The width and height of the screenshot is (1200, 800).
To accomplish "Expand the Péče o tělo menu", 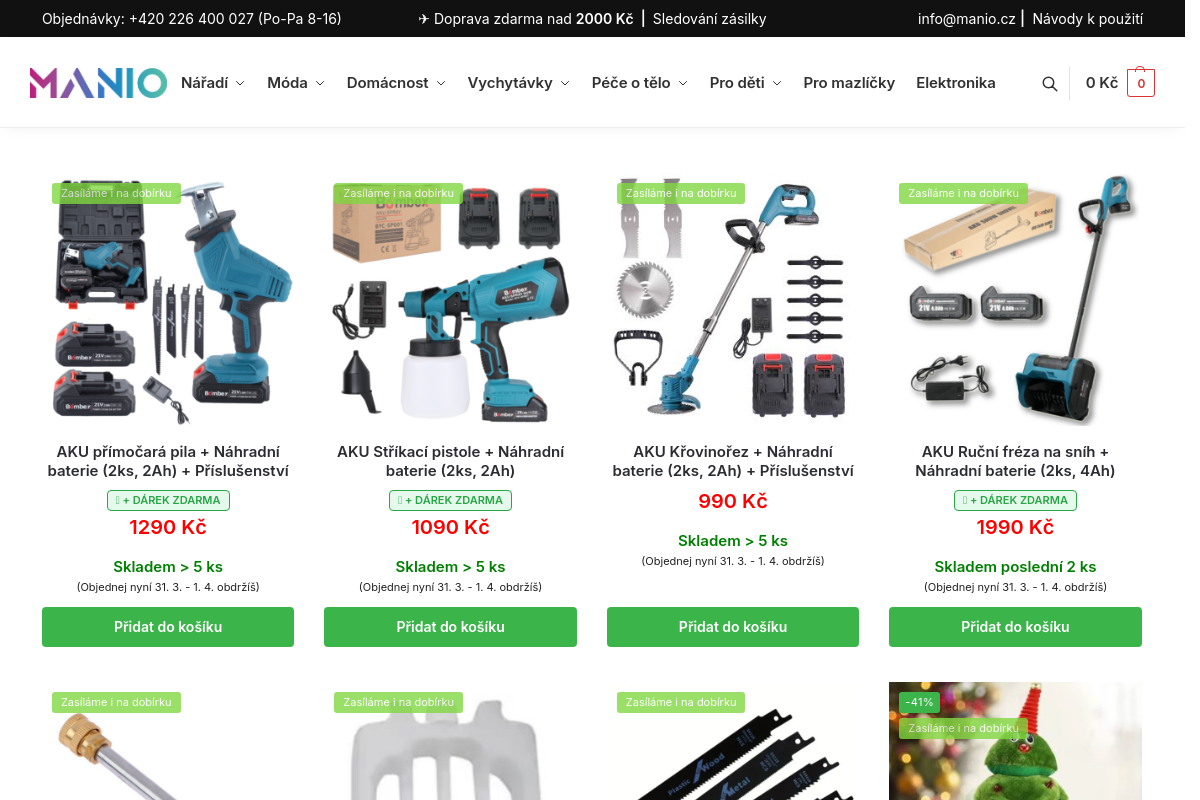I will 639,83.
